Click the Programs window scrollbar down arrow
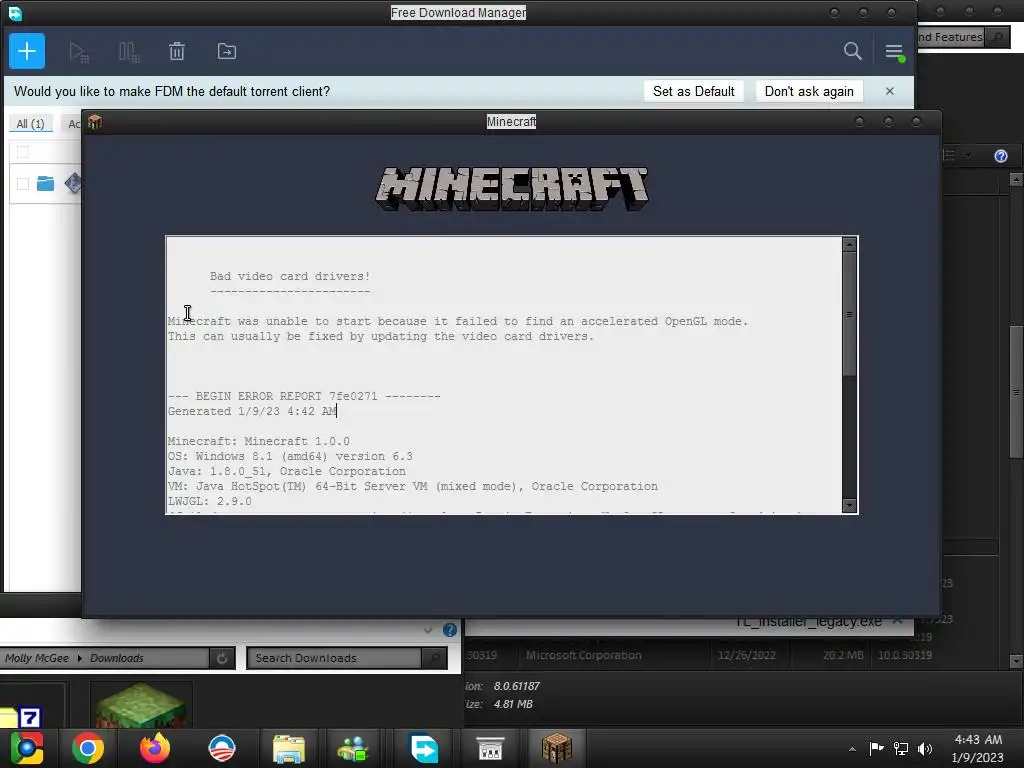 point(1016,661)
